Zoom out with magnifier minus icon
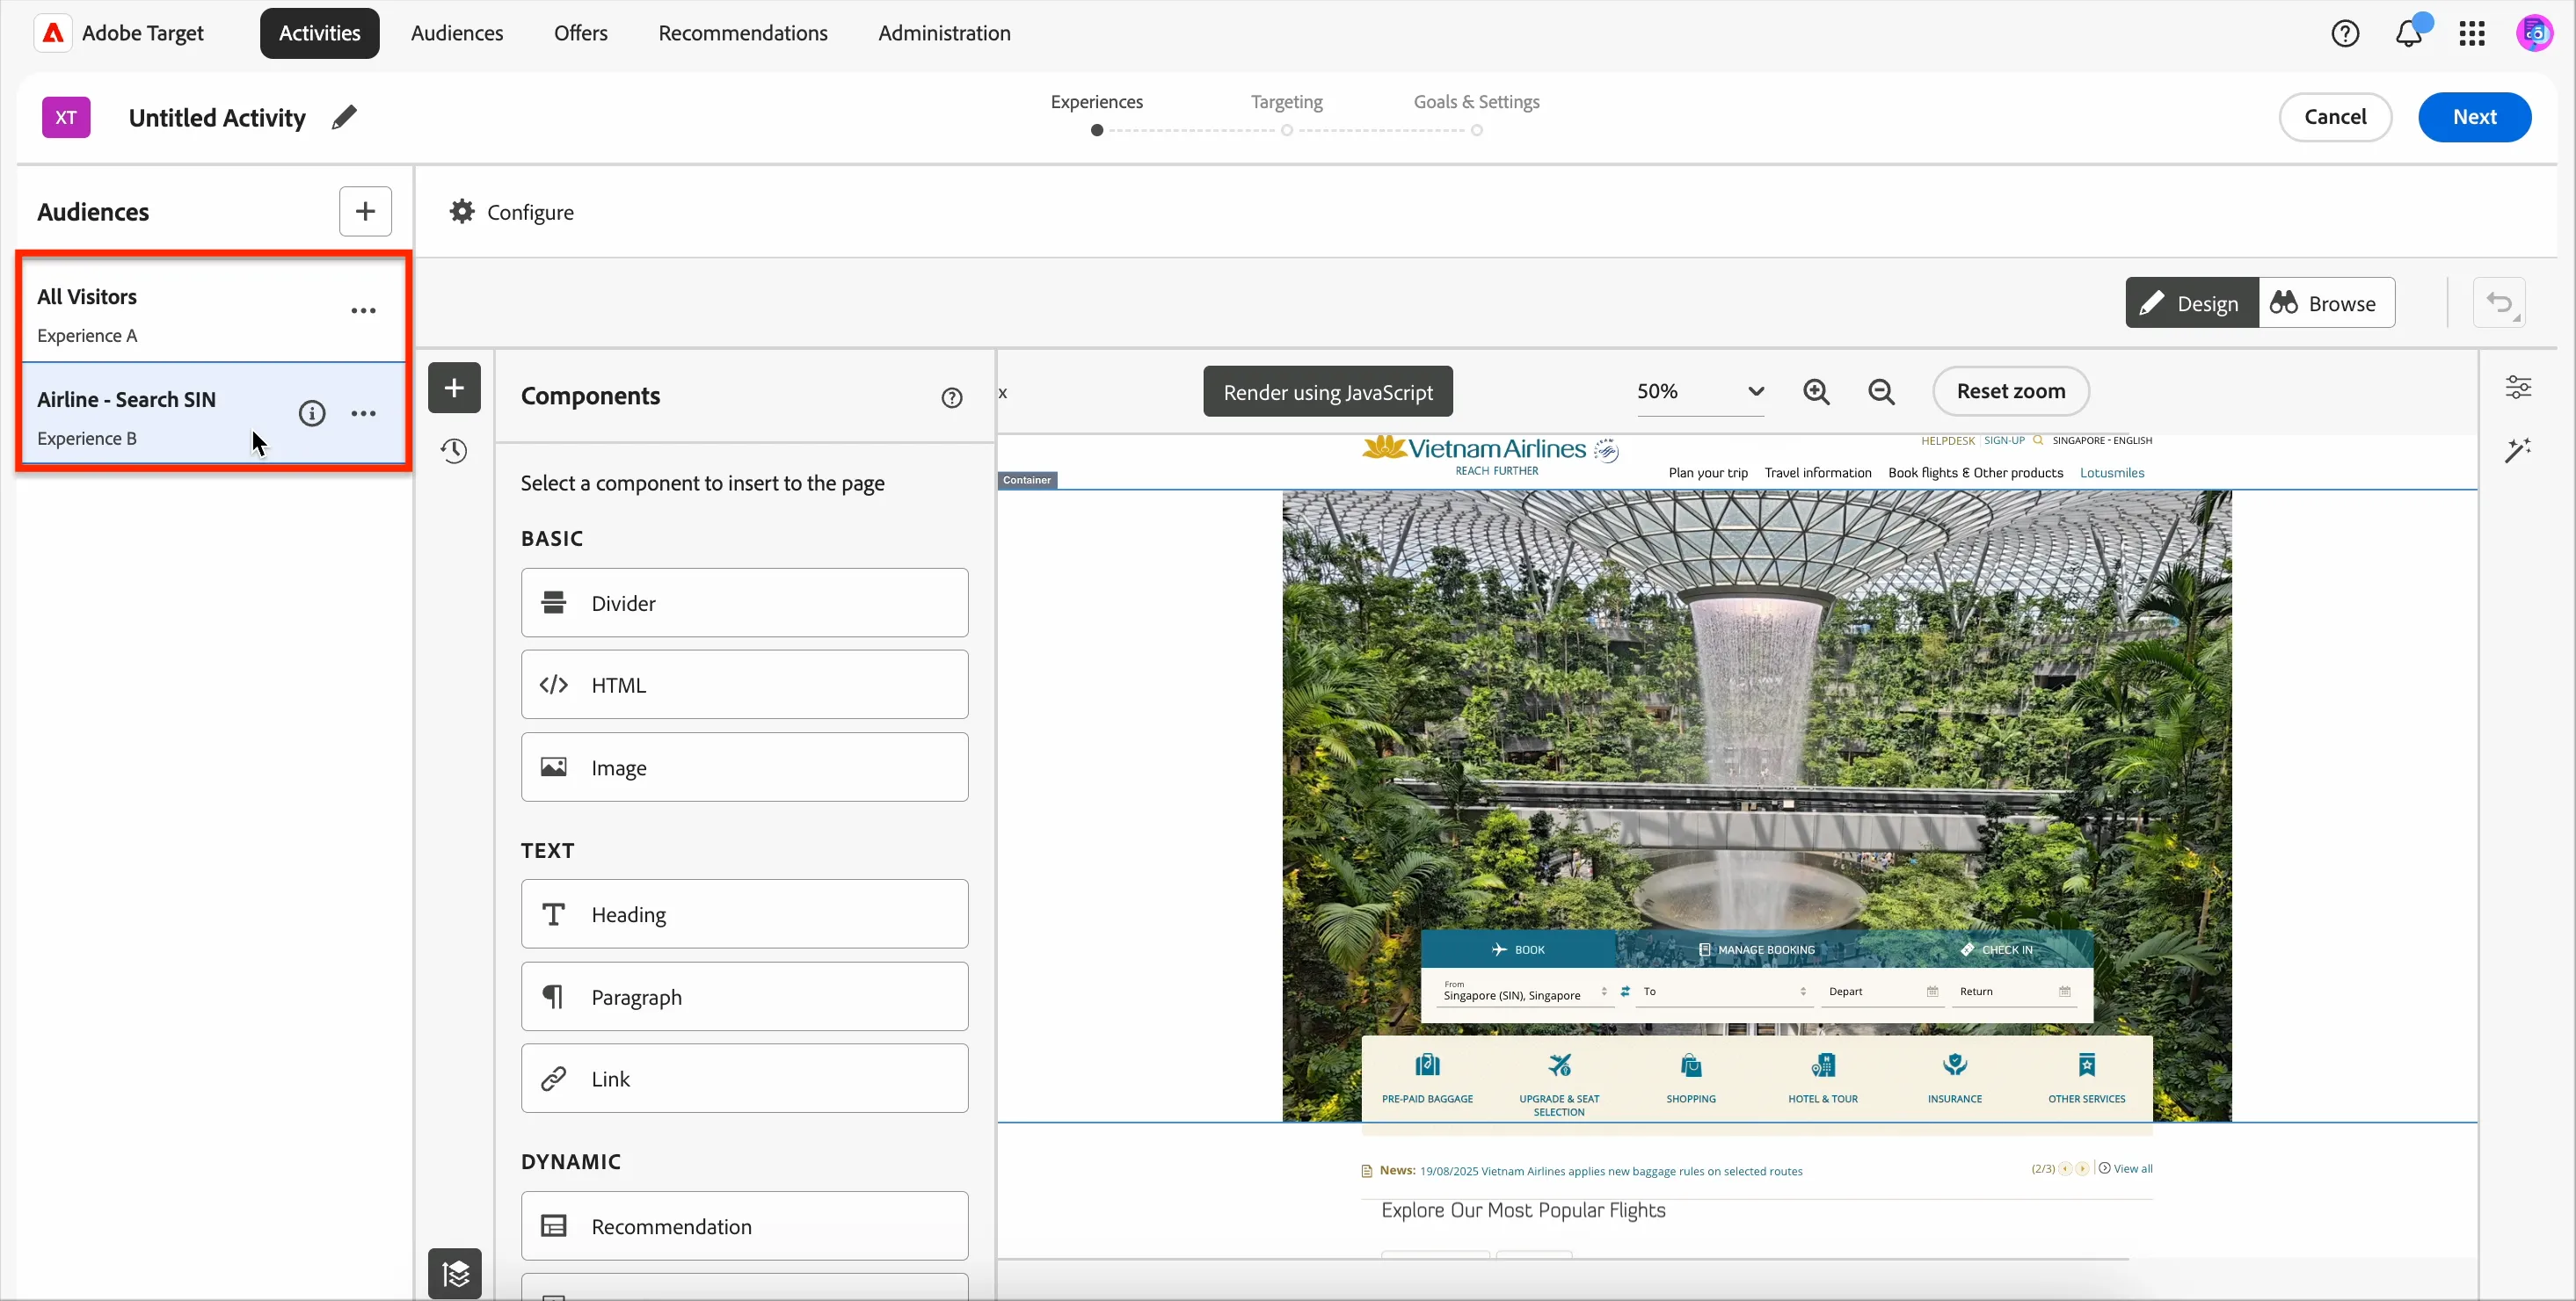This screenshot has height=1301, width=2576. tap(1882, 391)
